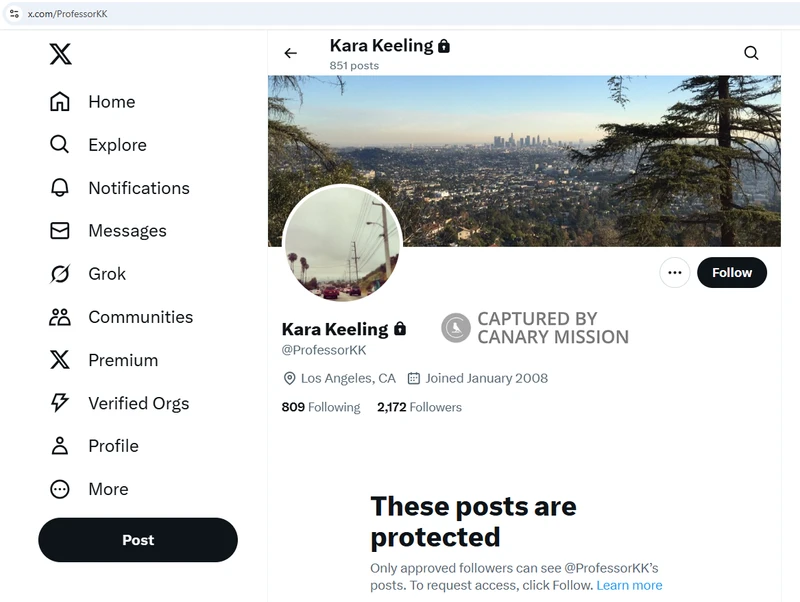800x602 pixels.
Task: Open Explore magnifier icon
Action: [x=60, y=144]
